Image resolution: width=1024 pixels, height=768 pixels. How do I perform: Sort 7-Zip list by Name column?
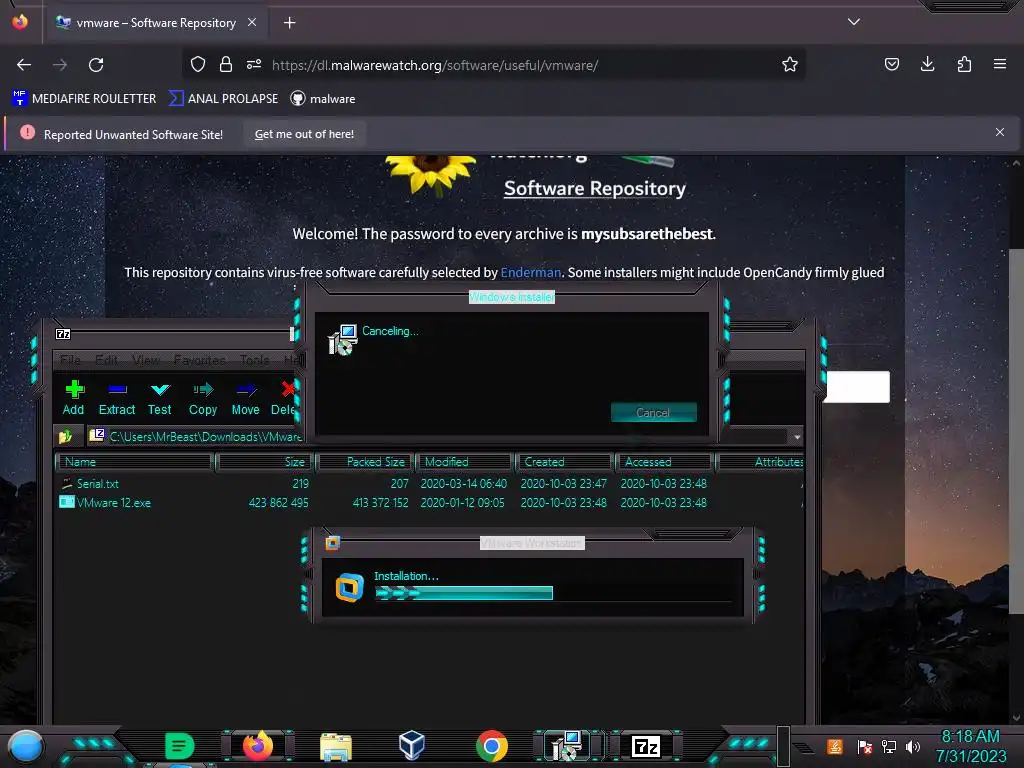135,462
